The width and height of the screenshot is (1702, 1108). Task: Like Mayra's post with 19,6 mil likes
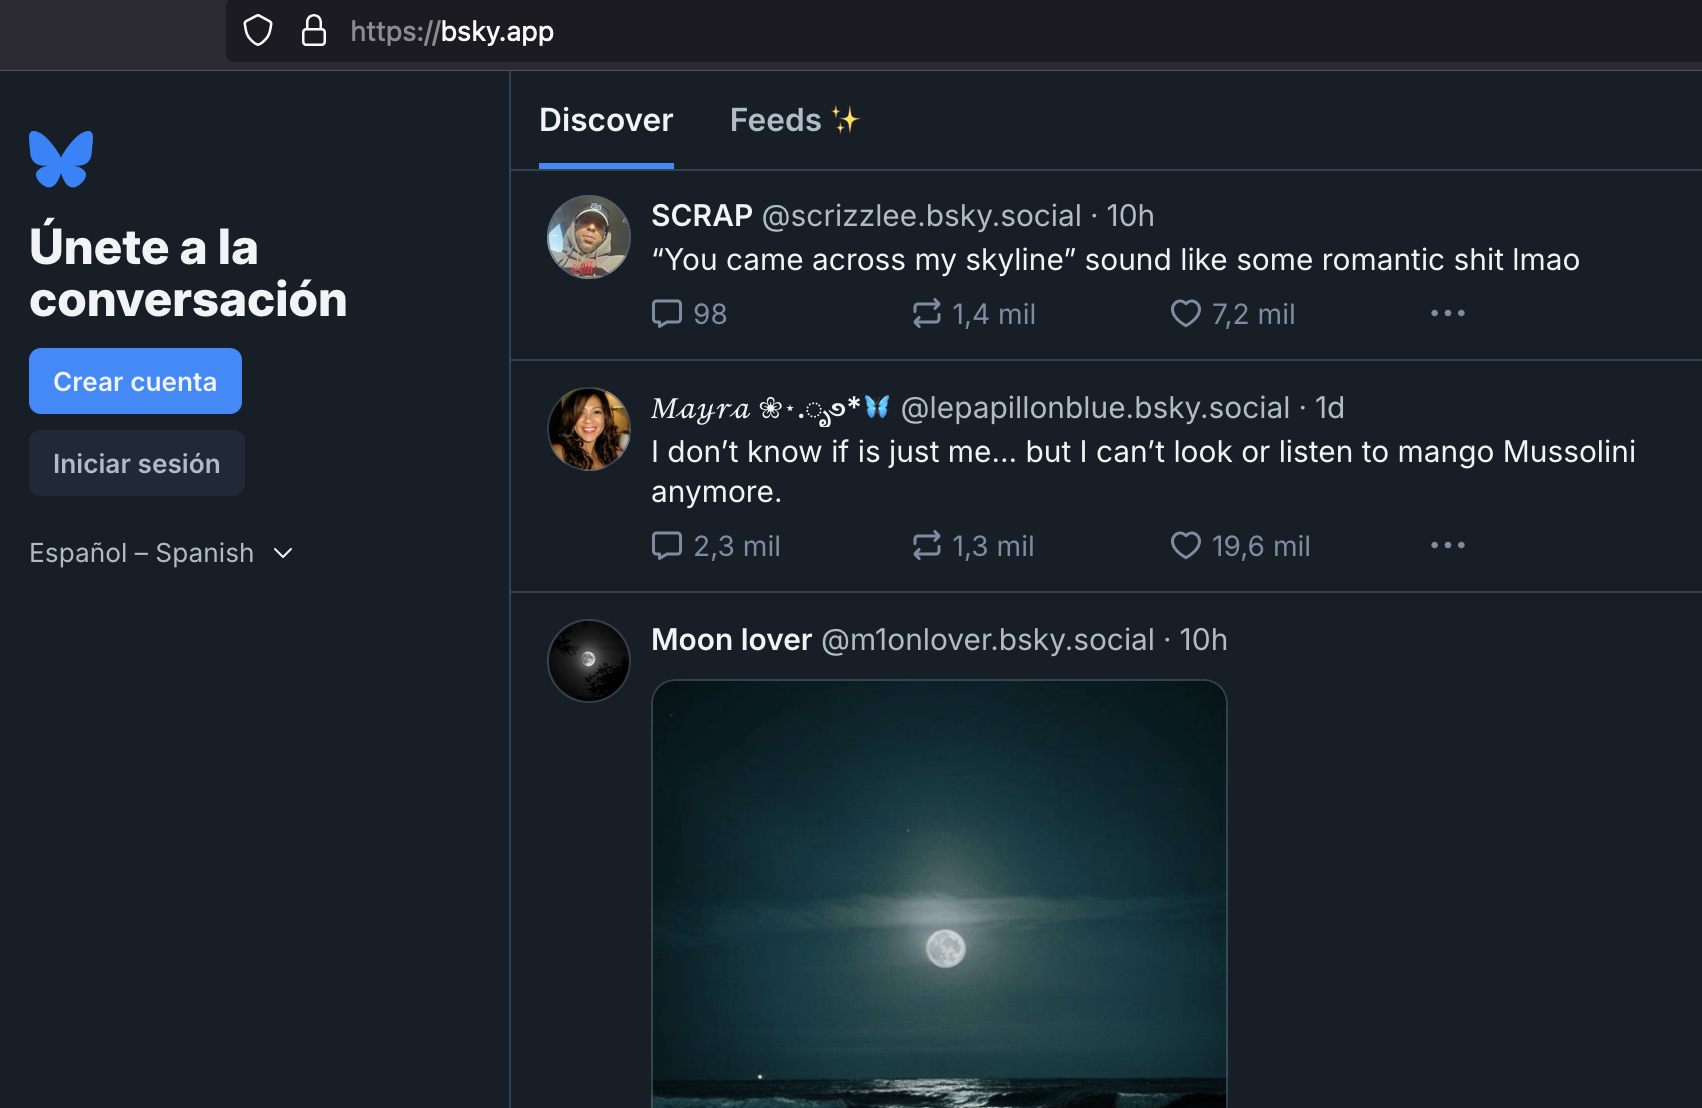pyautogui.click(x=1186, y=546)
